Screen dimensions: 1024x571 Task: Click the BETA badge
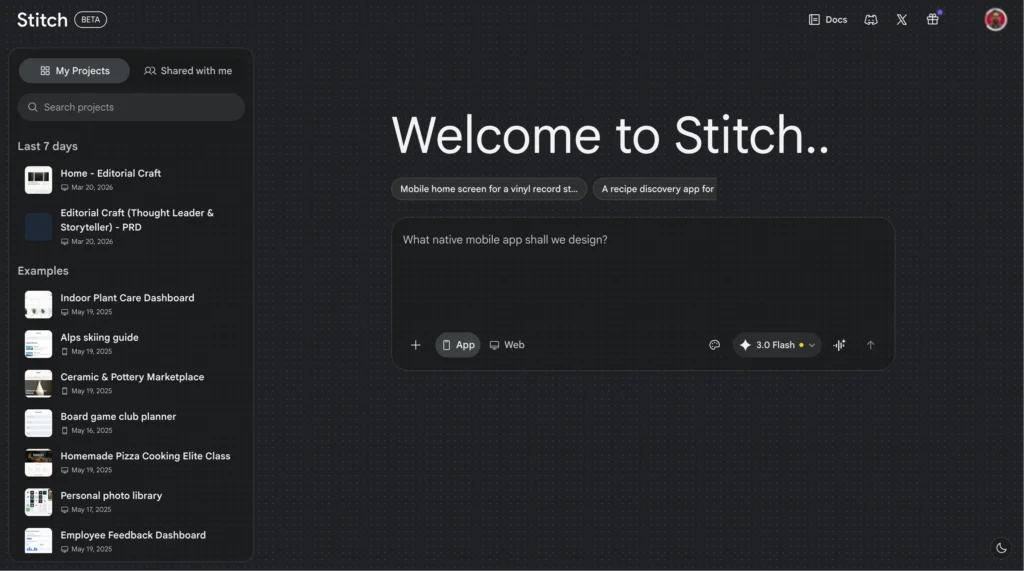click(x=90, y=20)
